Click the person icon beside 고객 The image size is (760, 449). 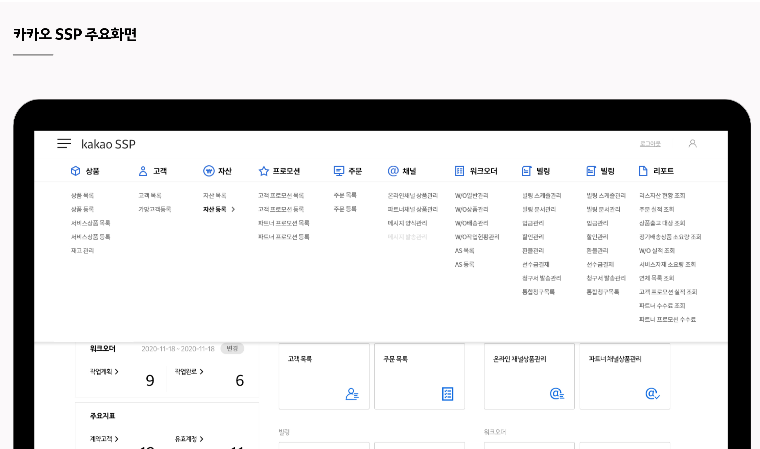(142, 171)
